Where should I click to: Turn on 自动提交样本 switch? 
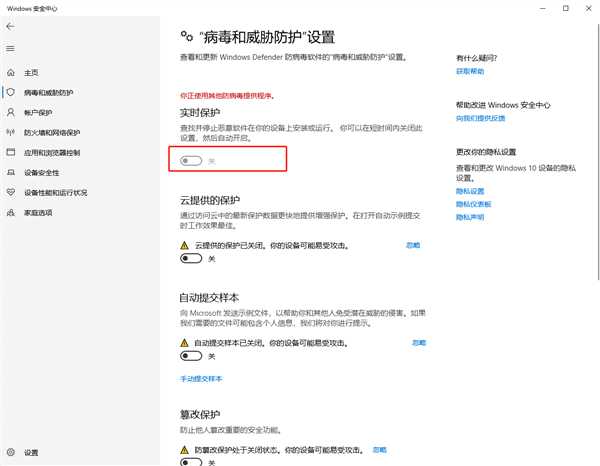pyautogui.click(x=191, y=356)
